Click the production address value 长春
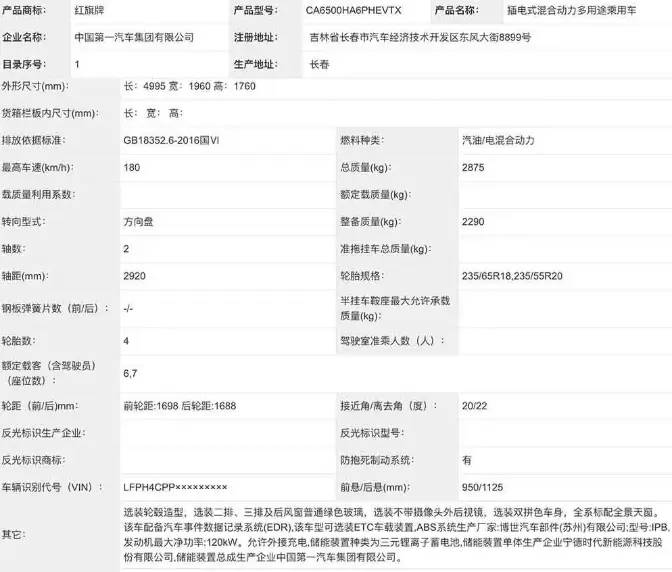672x572 pixels. (320, 63)
